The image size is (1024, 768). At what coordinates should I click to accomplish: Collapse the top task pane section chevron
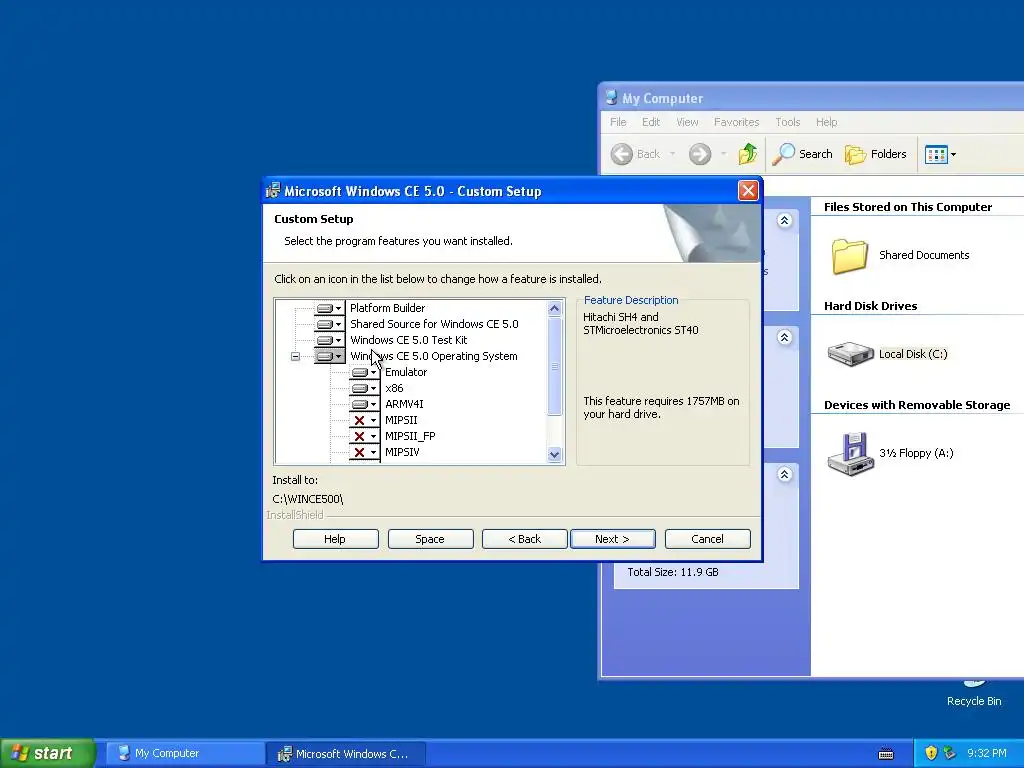pos(784,221)
